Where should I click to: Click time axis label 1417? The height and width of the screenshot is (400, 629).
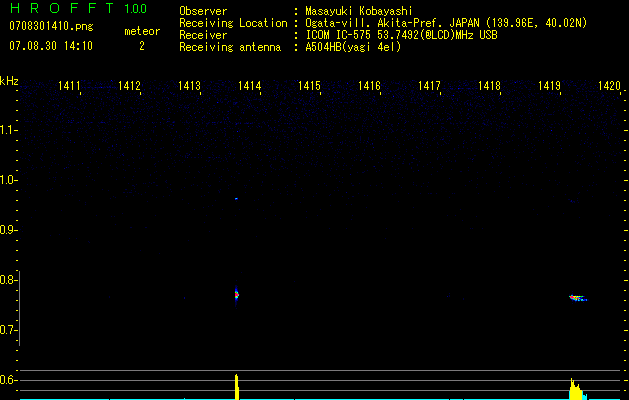tap(429, 85)
